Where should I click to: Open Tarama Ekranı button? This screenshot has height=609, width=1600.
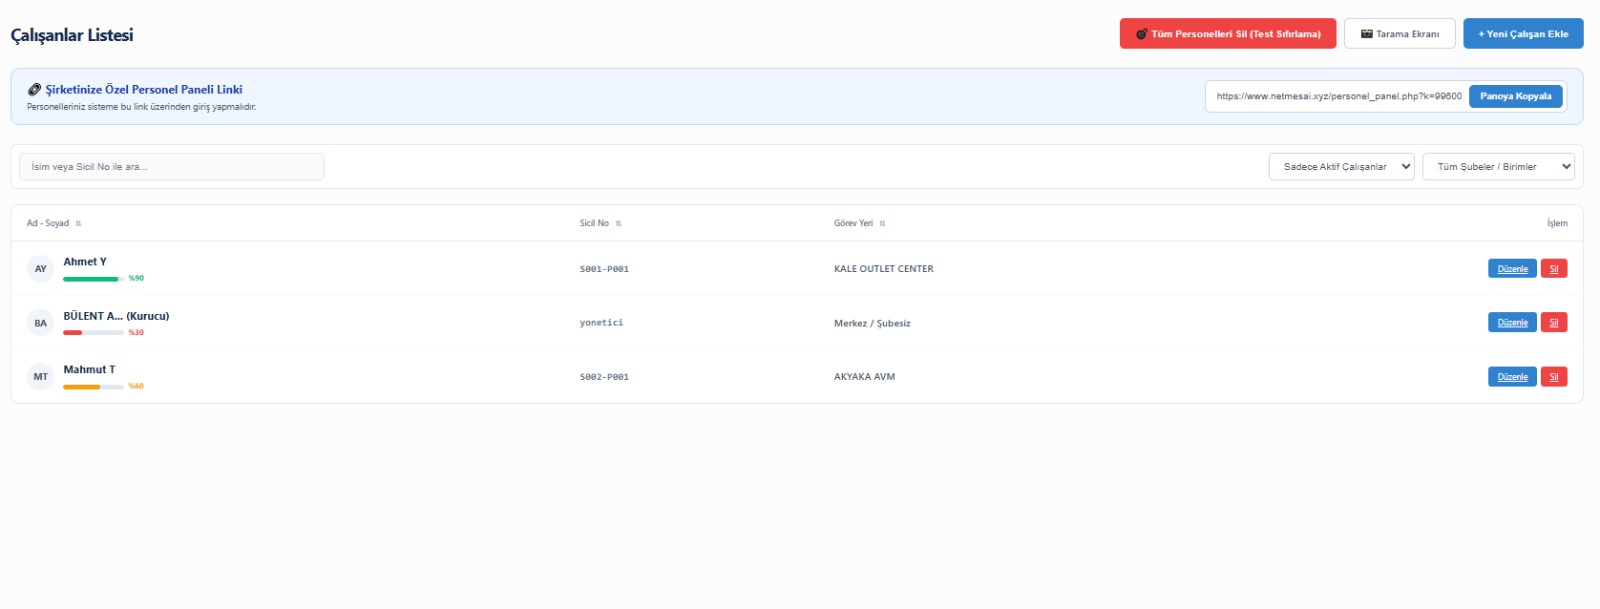pyautogui.click(x=1399, y=33)
